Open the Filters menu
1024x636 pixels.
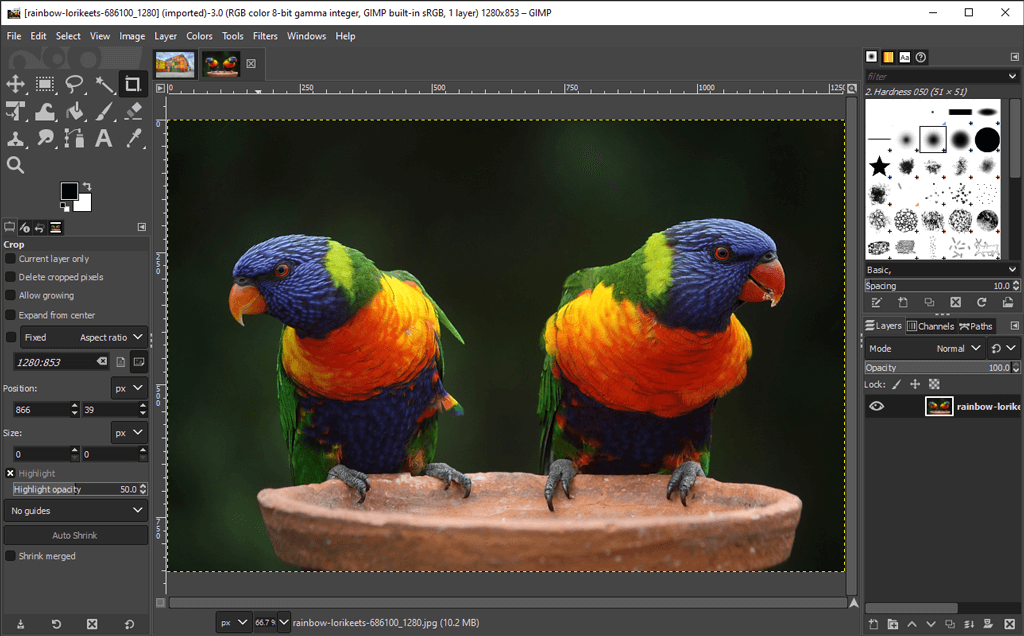pos(265,36)
